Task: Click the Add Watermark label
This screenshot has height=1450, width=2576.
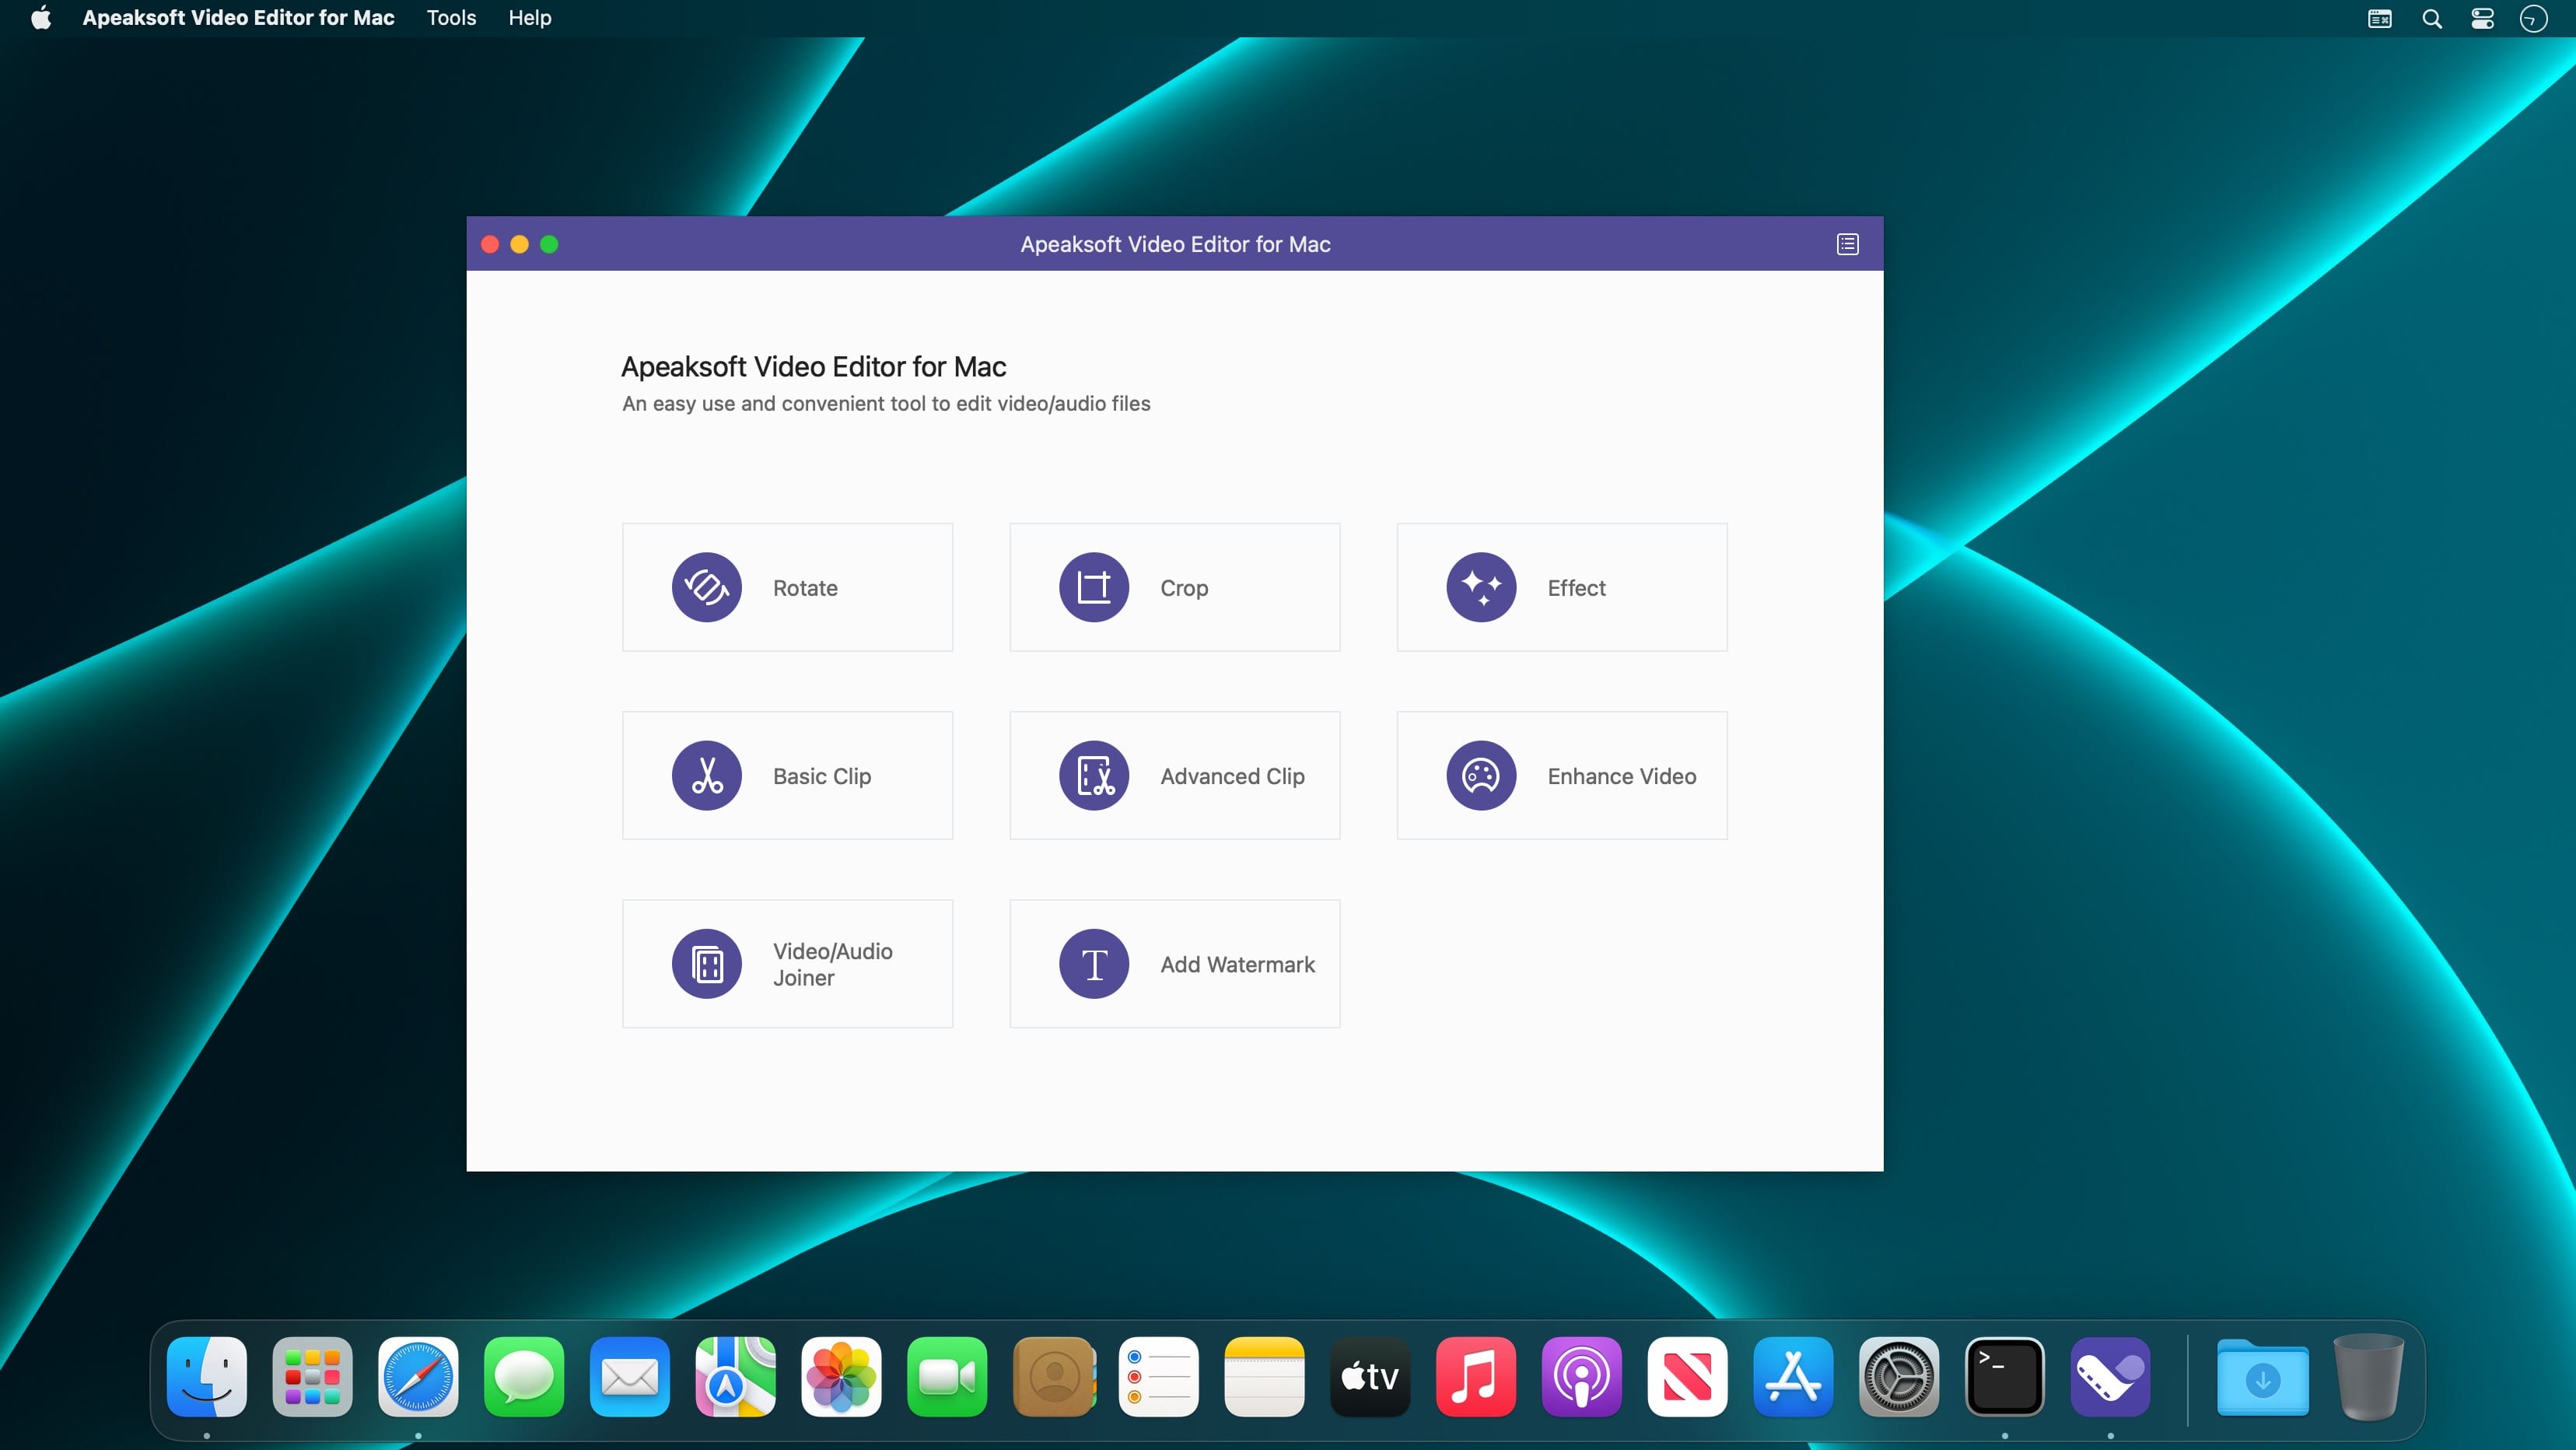Action: [x=1237, y=964]
